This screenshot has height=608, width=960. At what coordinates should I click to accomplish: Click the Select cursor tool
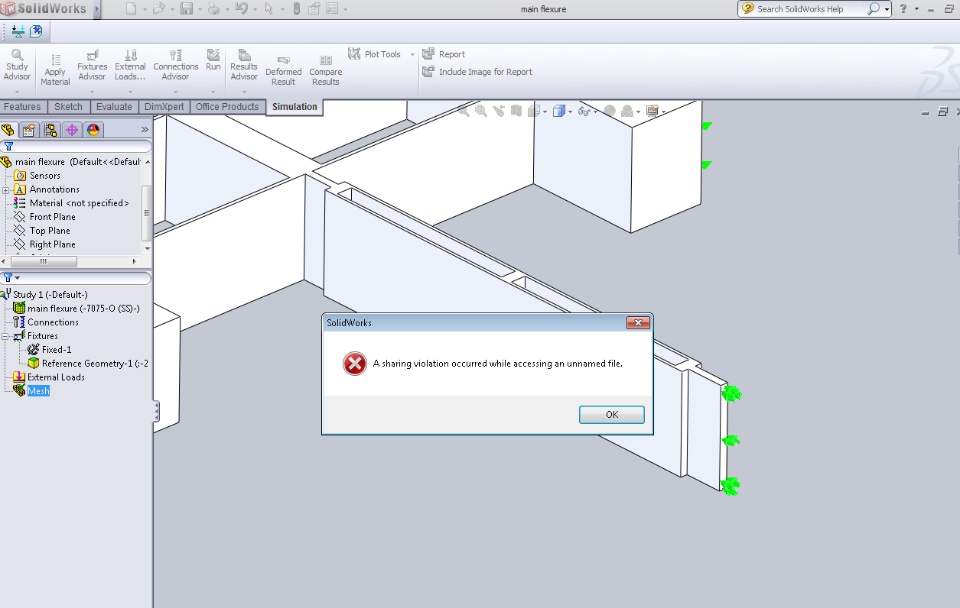(x=268, y=9)
